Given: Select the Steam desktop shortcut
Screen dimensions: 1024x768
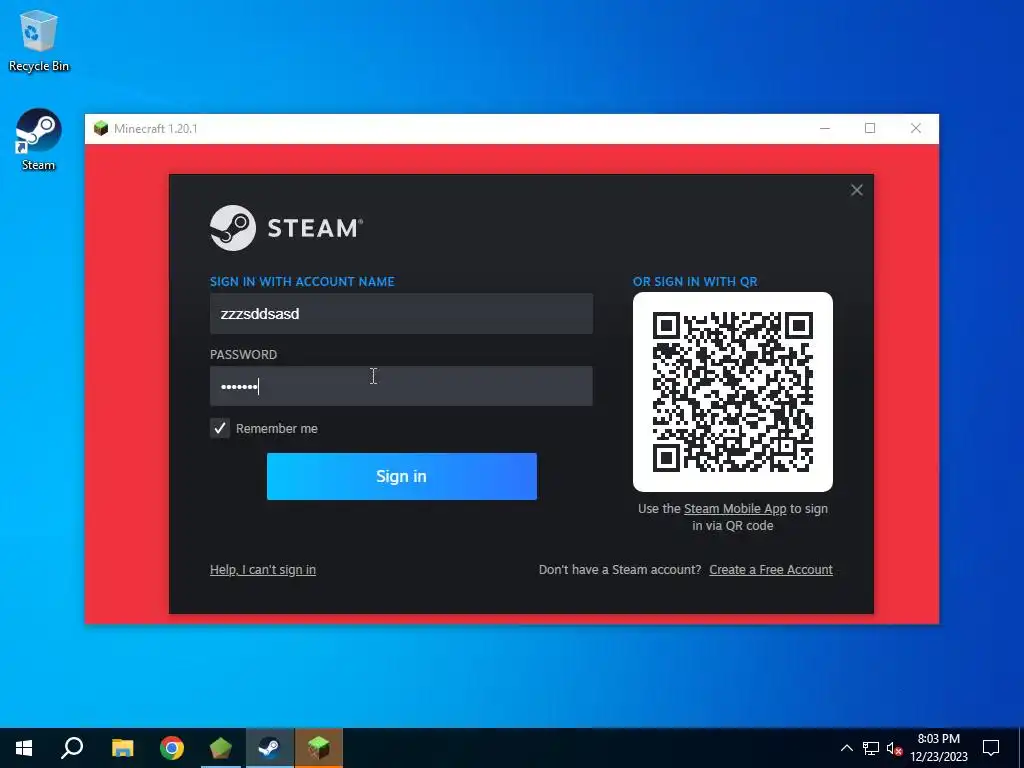Looking at the screenshot, I should (x=39, y=140).
